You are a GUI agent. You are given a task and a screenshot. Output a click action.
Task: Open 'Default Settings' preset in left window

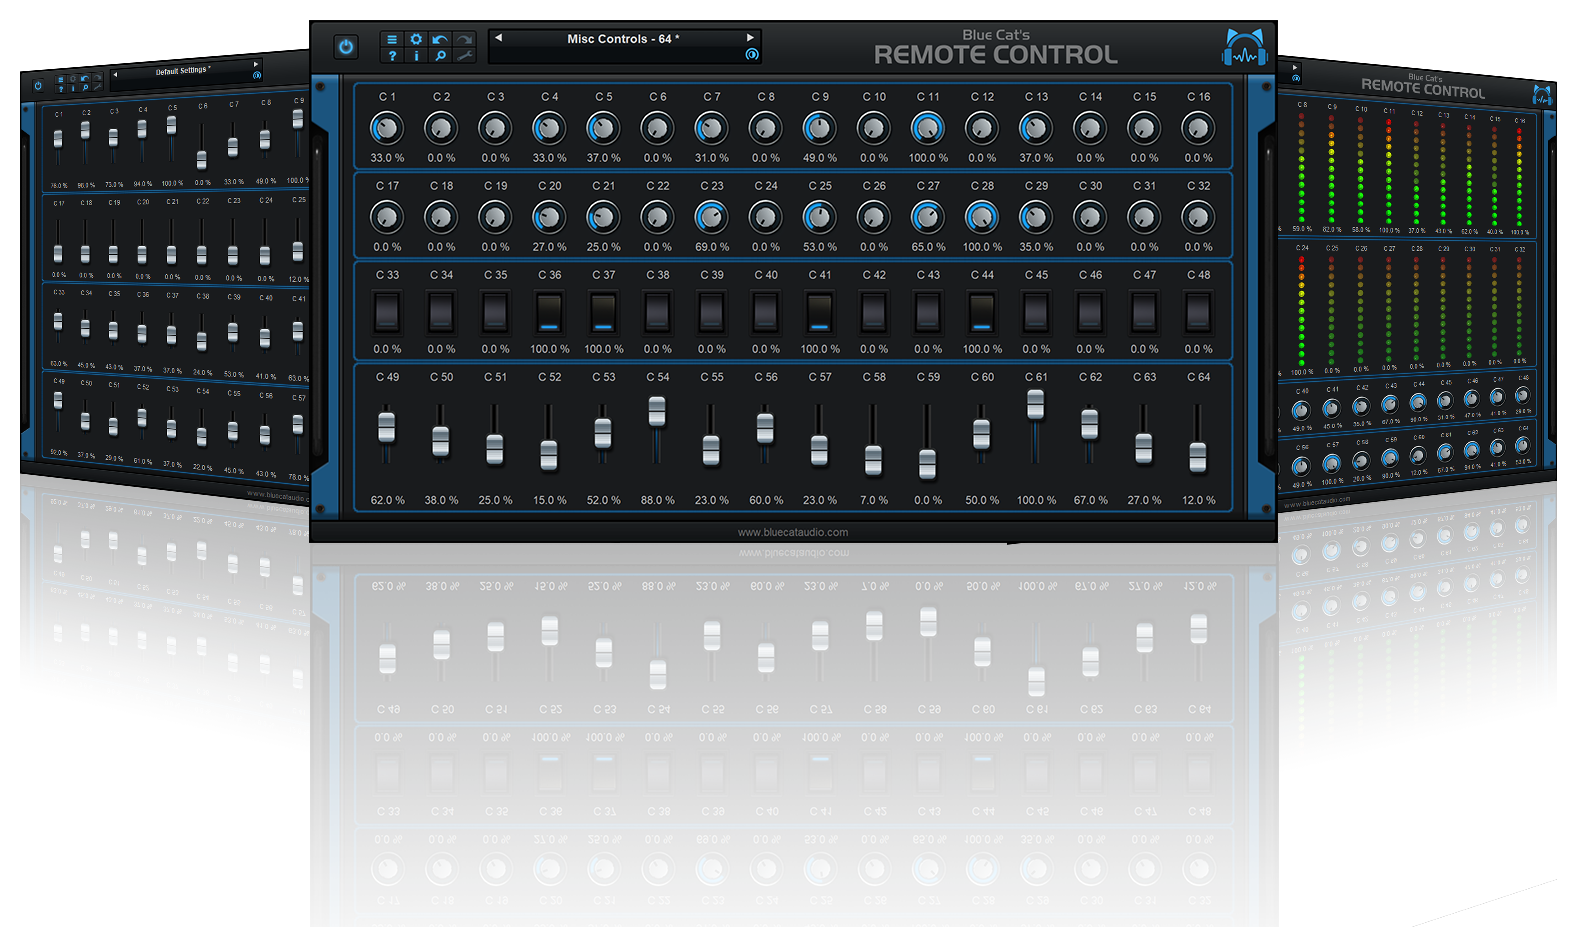(x=184, y=71)
